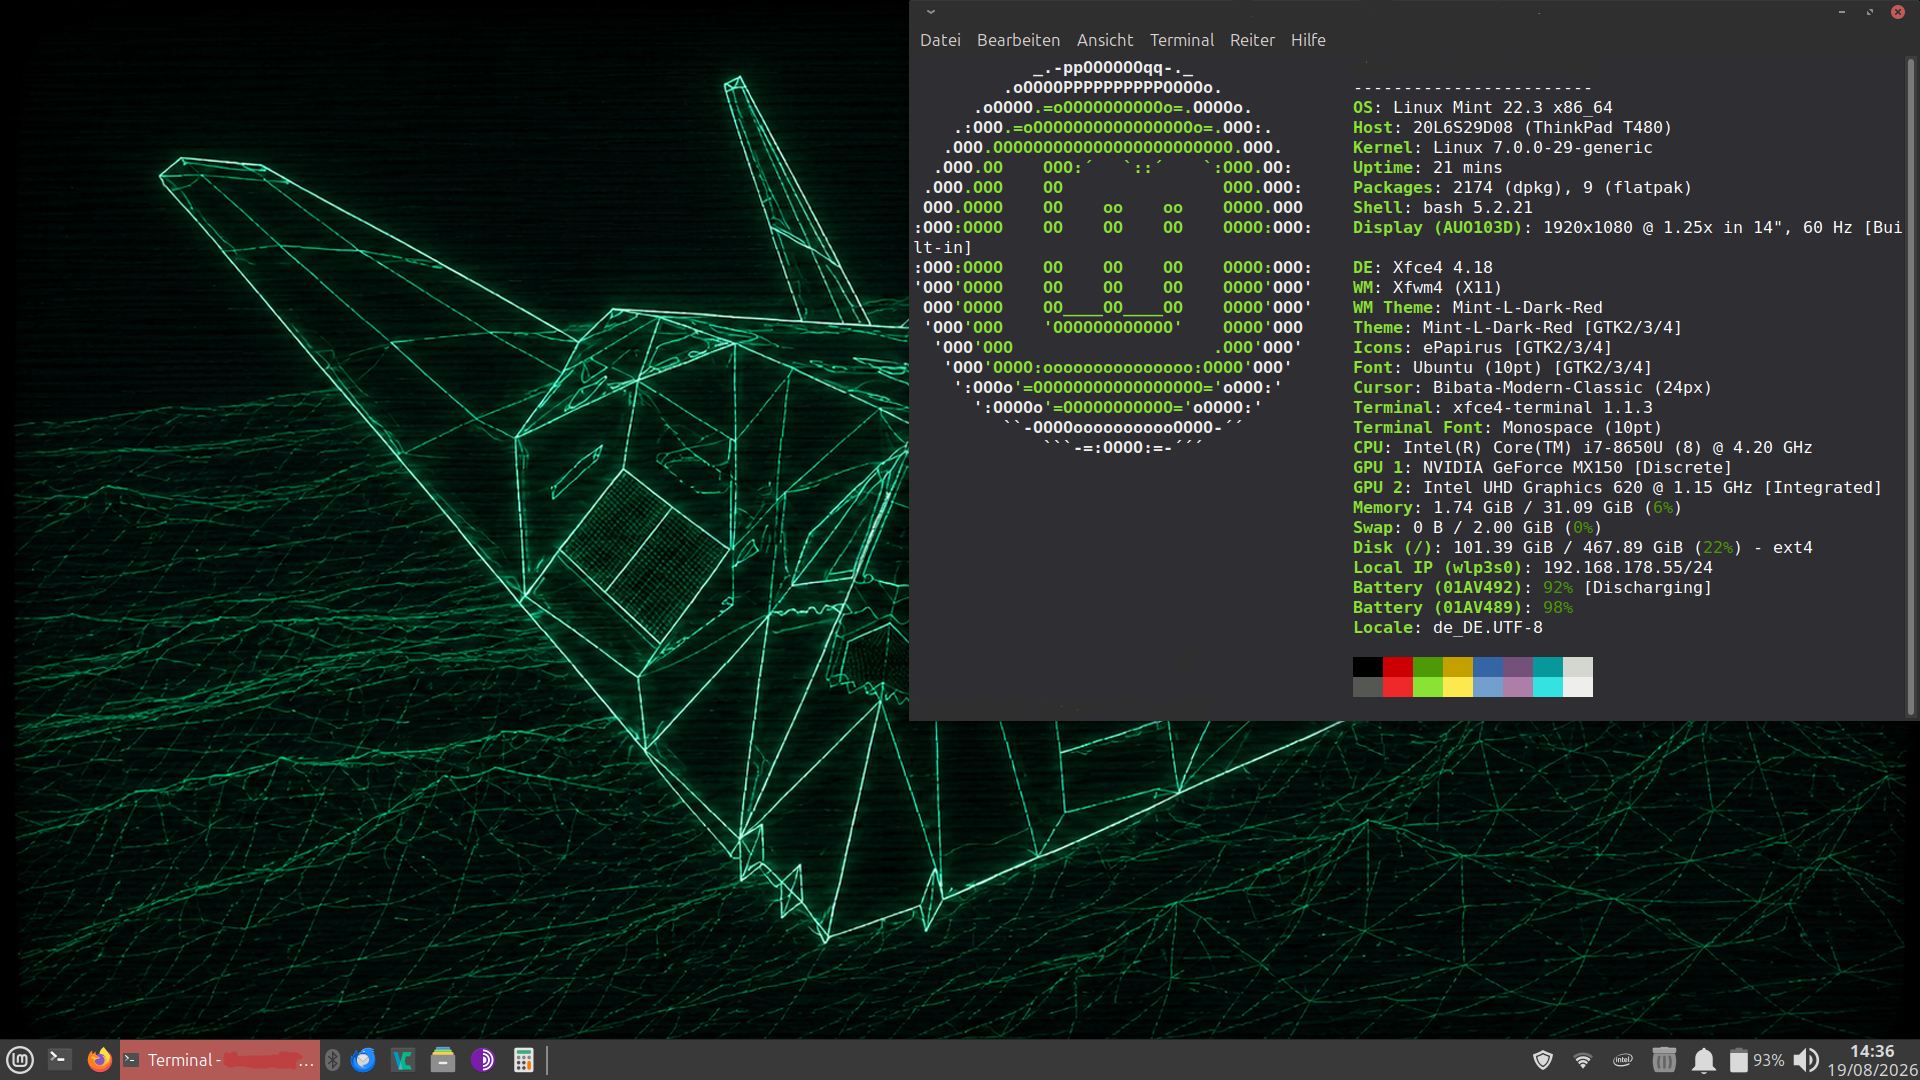Launch Thunderbird mail from the panel
Viewport: 1920px width, 1080px height.
[364, 1060]
